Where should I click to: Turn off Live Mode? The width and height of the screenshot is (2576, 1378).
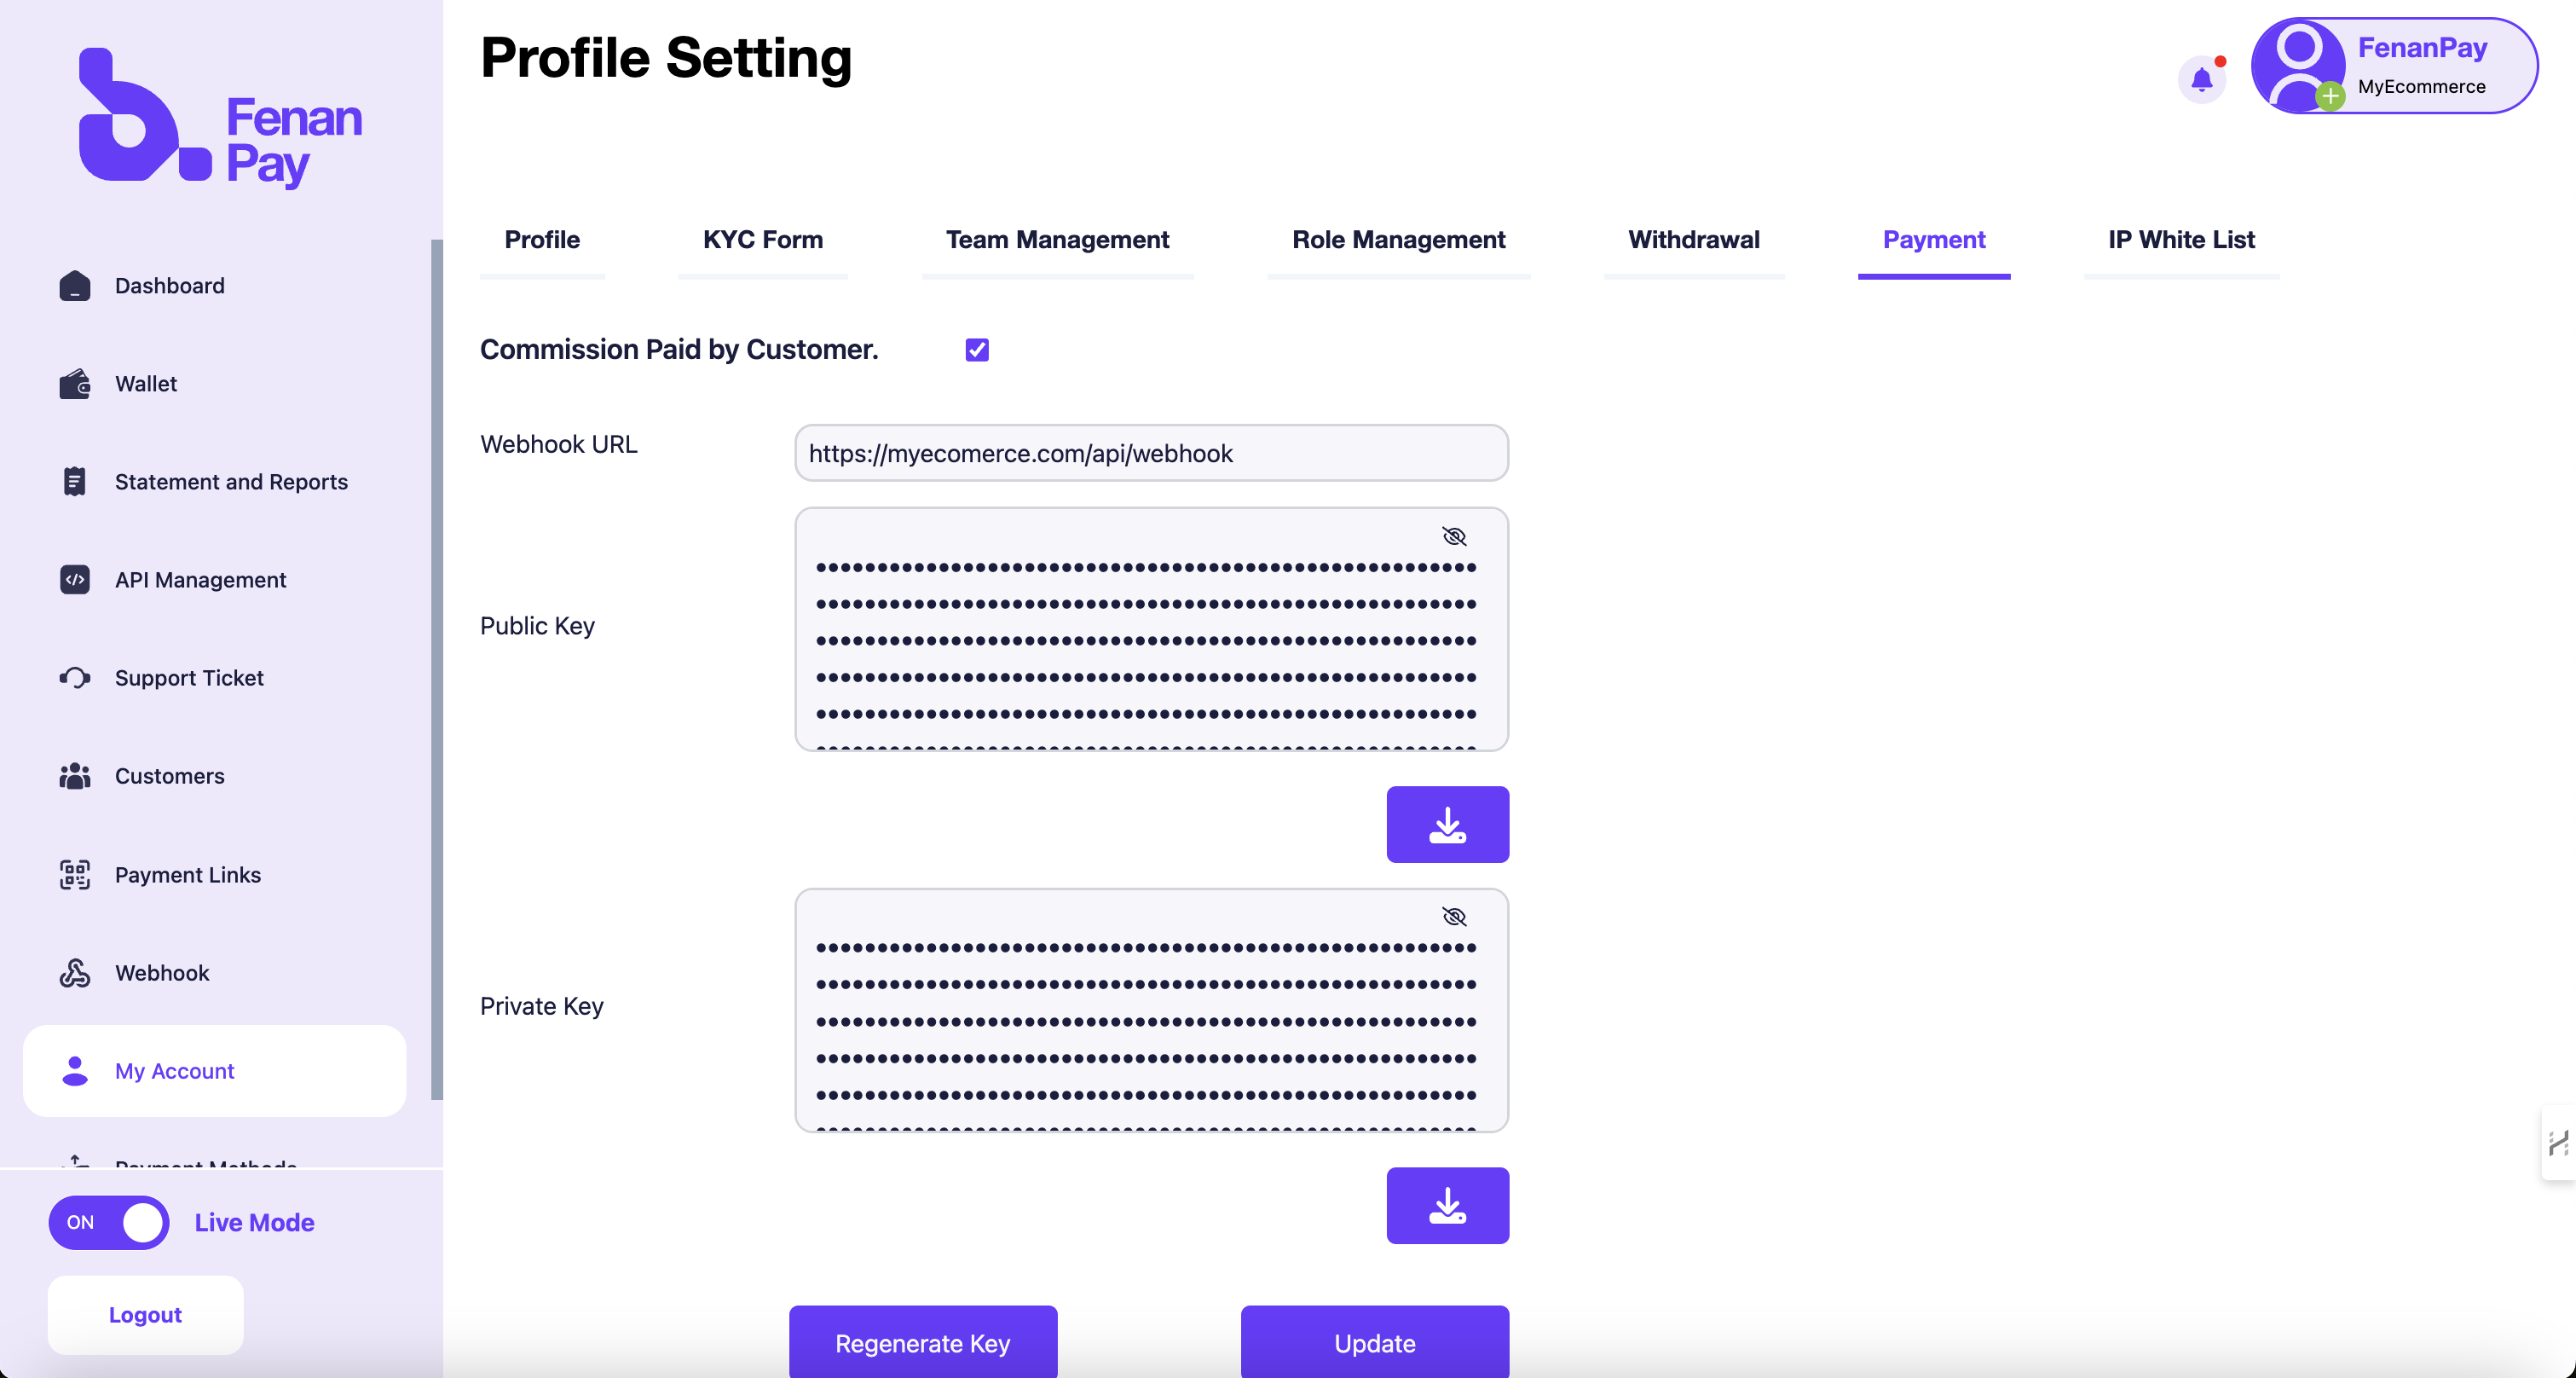tap(108, 1222)
